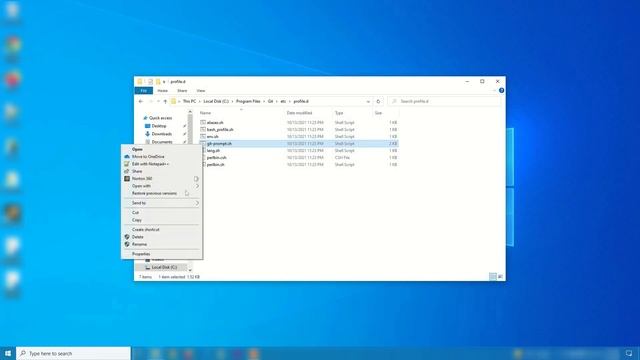Screen dimensions: 640x360
Task: Click the shield icon beside Delete
Action: tap(127, 237)
